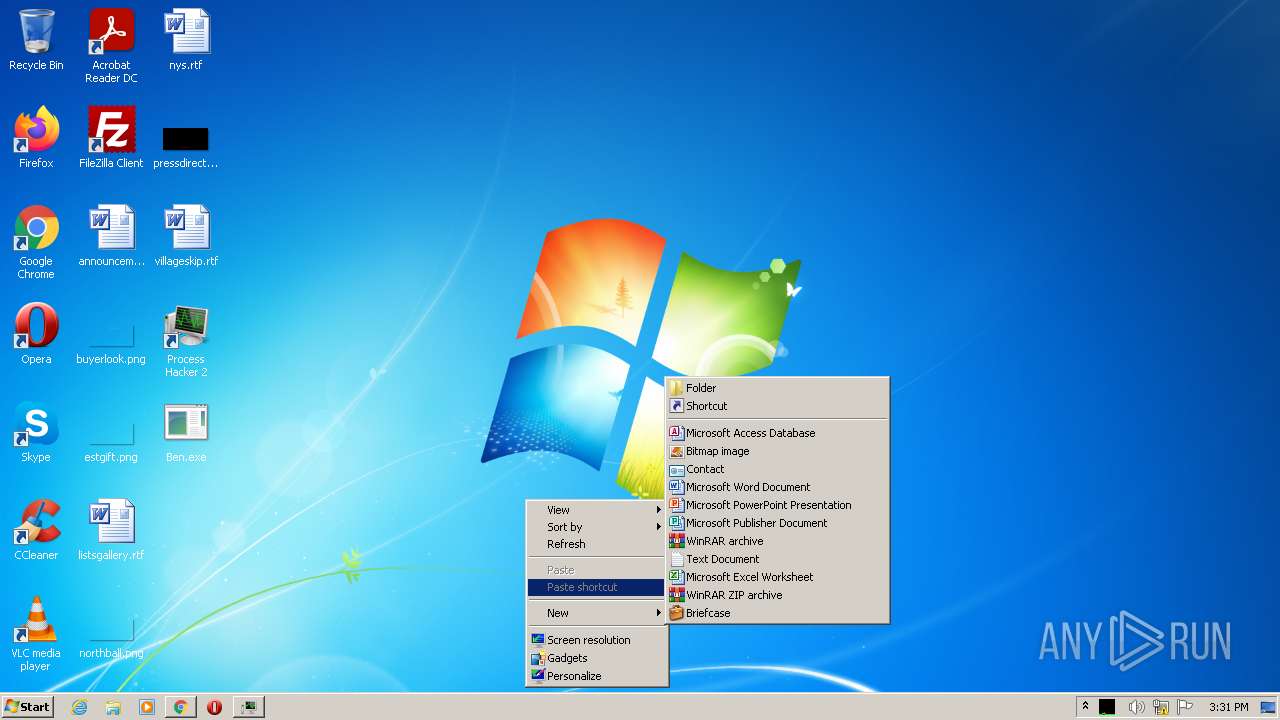This screenshot has height=720, width=1280.
Task: Choose Personalize in context menu
Action: (596, 676)
